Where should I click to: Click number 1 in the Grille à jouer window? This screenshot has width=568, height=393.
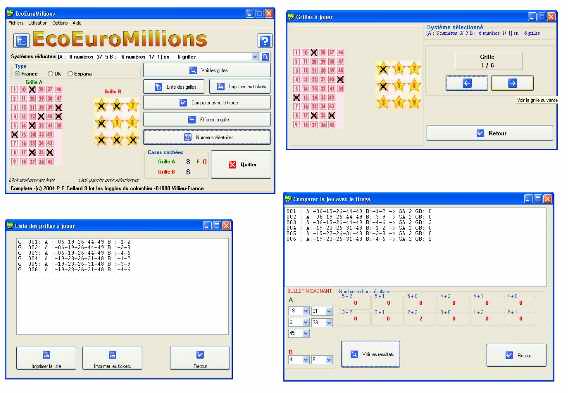tap(297, 52)
